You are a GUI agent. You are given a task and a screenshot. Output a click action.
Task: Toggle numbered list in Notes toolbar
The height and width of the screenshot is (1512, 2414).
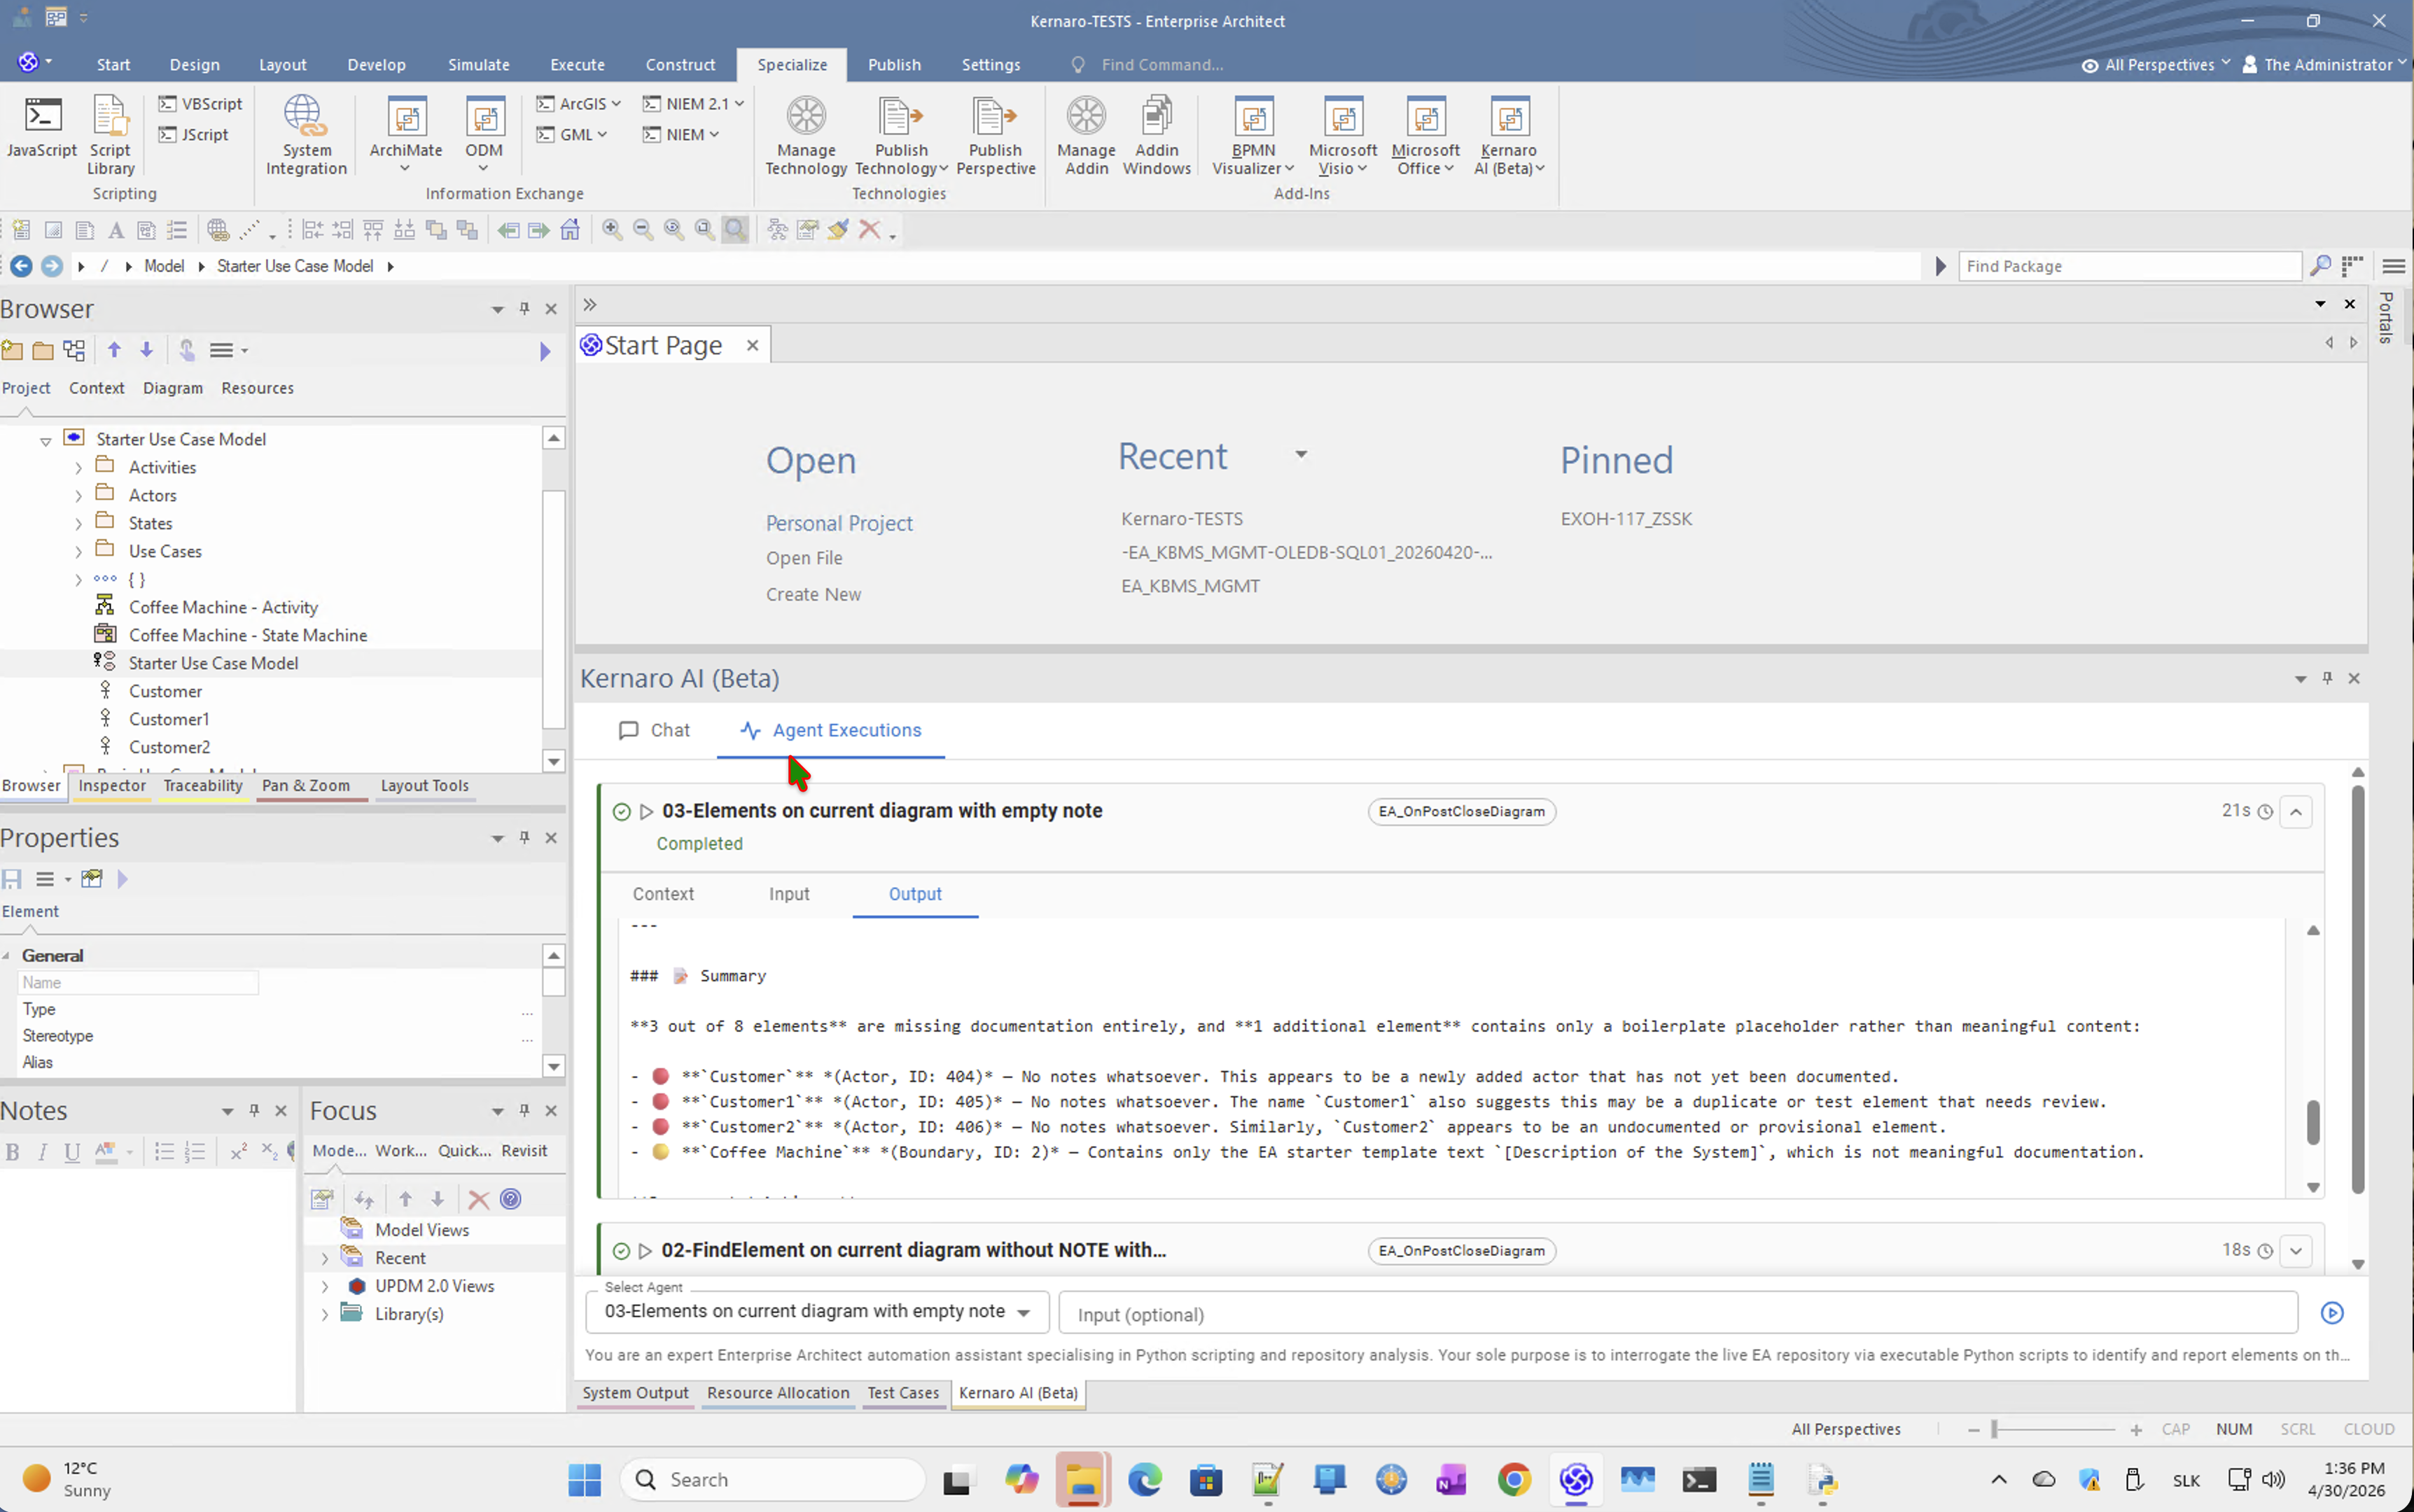195,1152
